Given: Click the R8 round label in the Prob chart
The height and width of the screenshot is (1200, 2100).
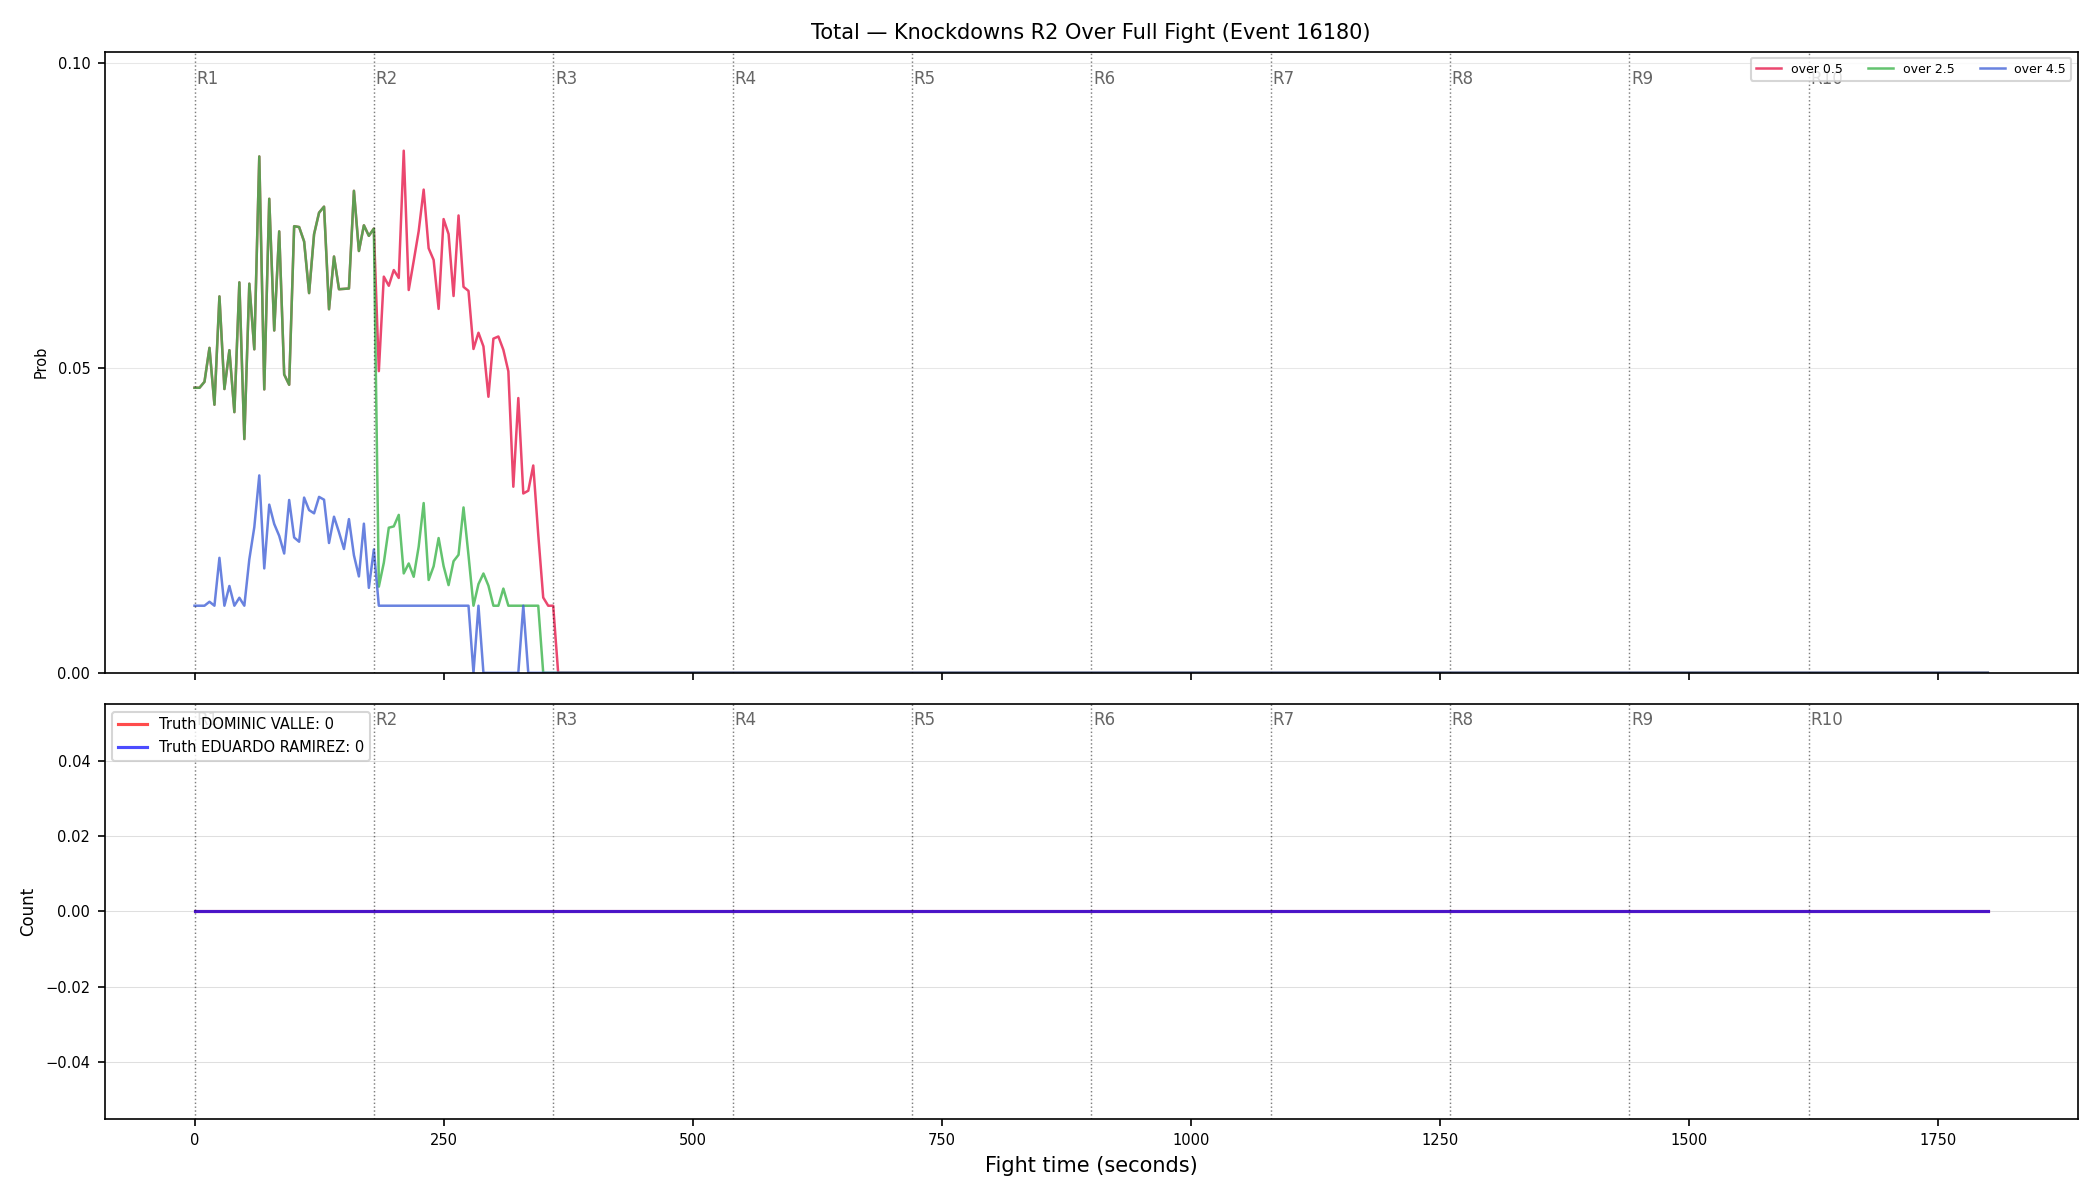Looking at the screenshot, I should pyautogui.click(x=1462, y=78).
